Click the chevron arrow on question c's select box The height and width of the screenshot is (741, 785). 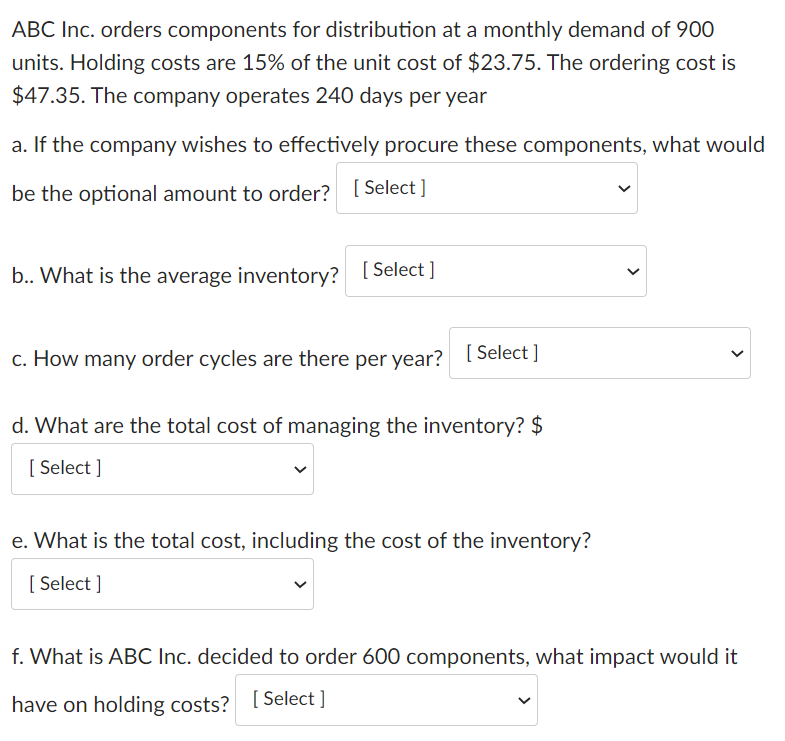coord(737,353)
